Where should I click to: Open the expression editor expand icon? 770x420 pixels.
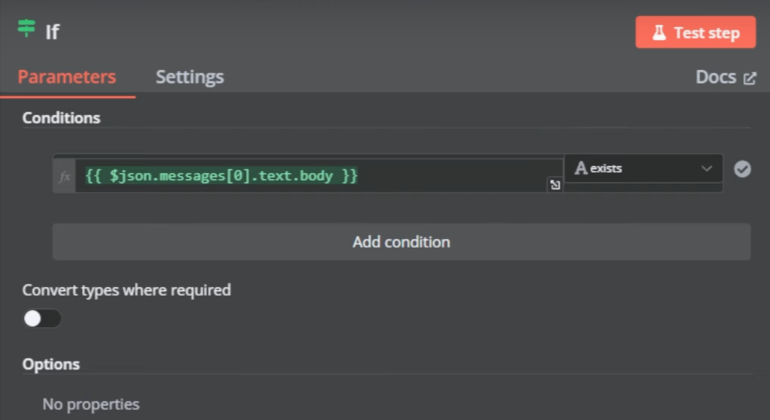(554, 185)
